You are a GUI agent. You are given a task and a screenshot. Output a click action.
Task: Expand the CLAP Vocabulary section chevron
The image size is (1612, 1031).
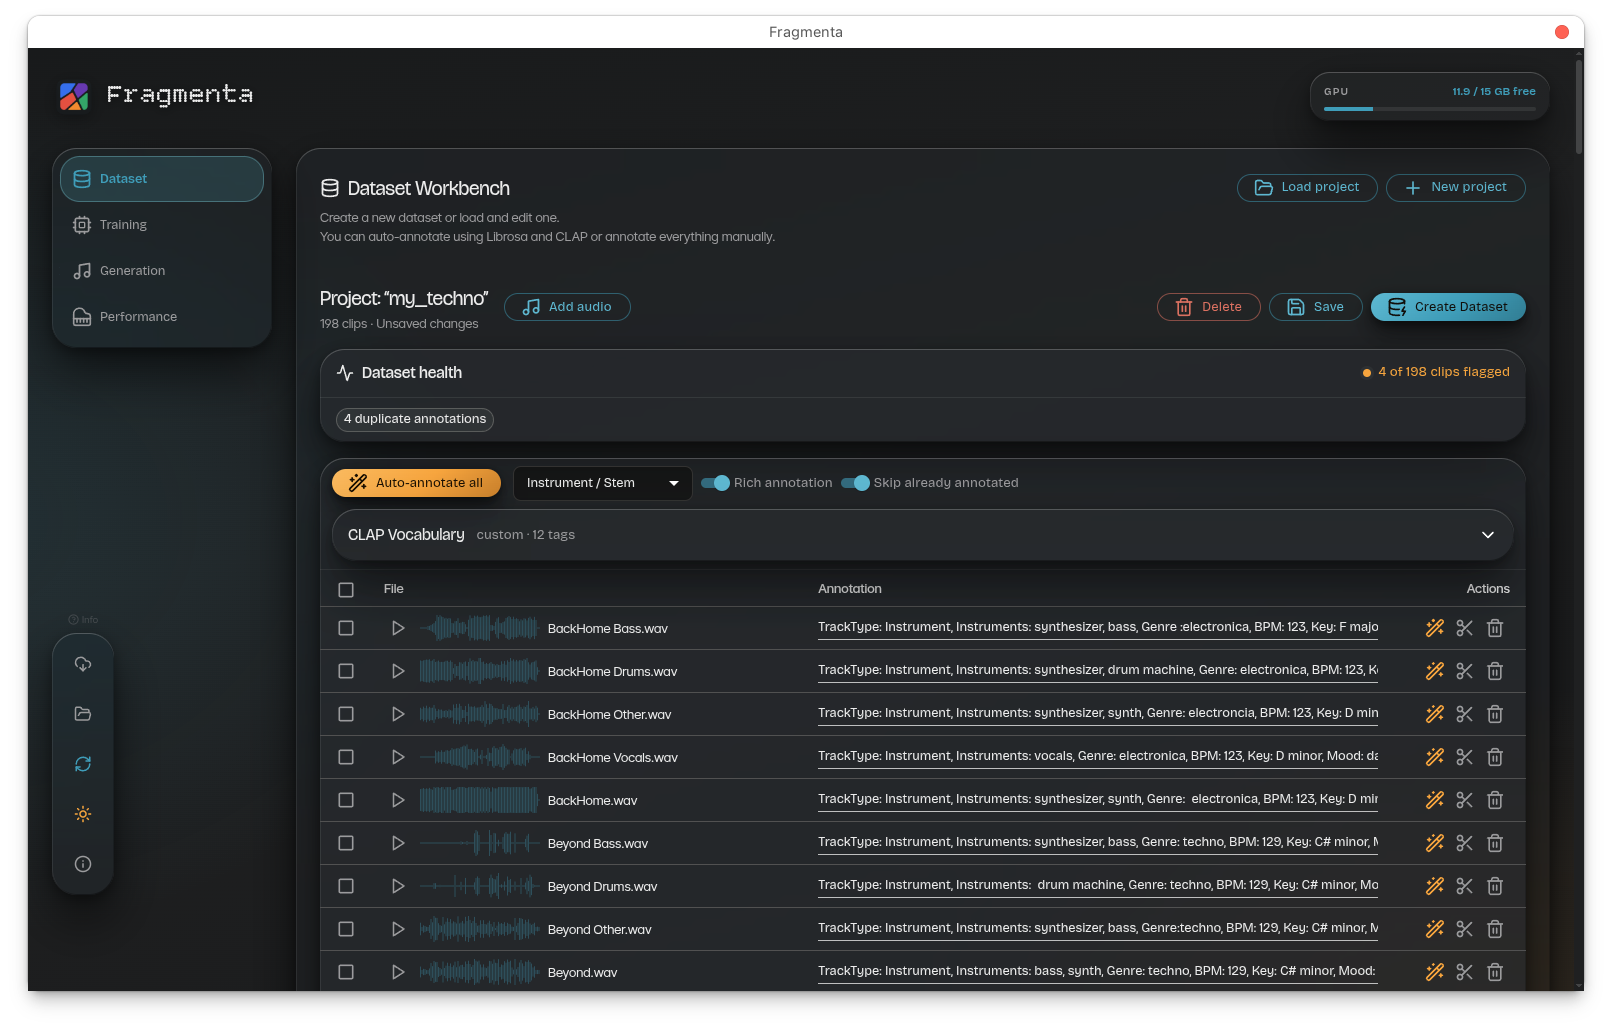pyautogui.click(x=1488, y=535)
